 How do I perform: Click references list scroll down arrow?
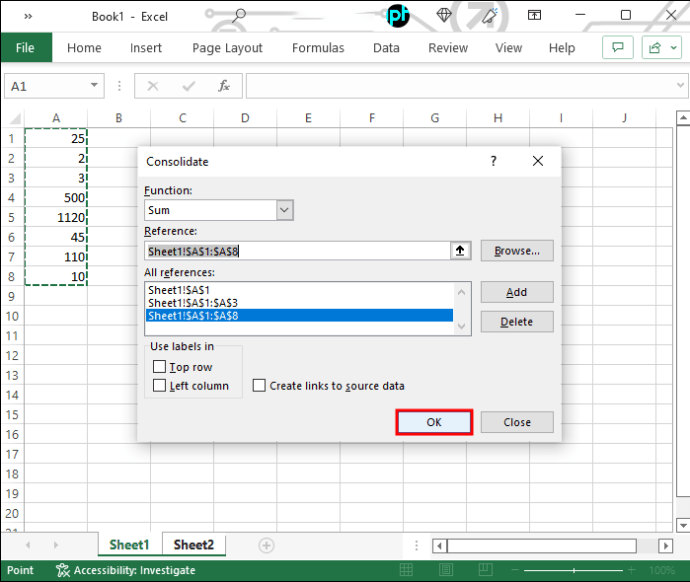461,326
